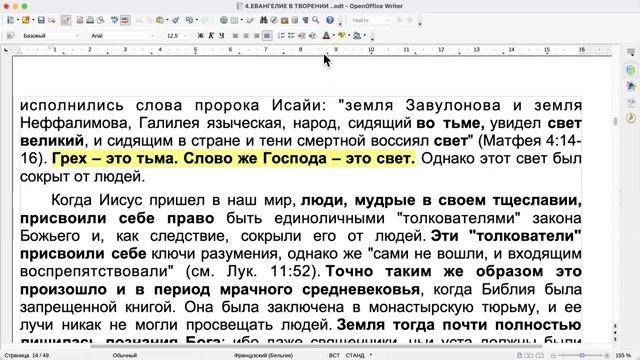Screen dimensions: 640x360
Task: Open font size dropdown showing 12.5
Action: [x=186, y=36]
